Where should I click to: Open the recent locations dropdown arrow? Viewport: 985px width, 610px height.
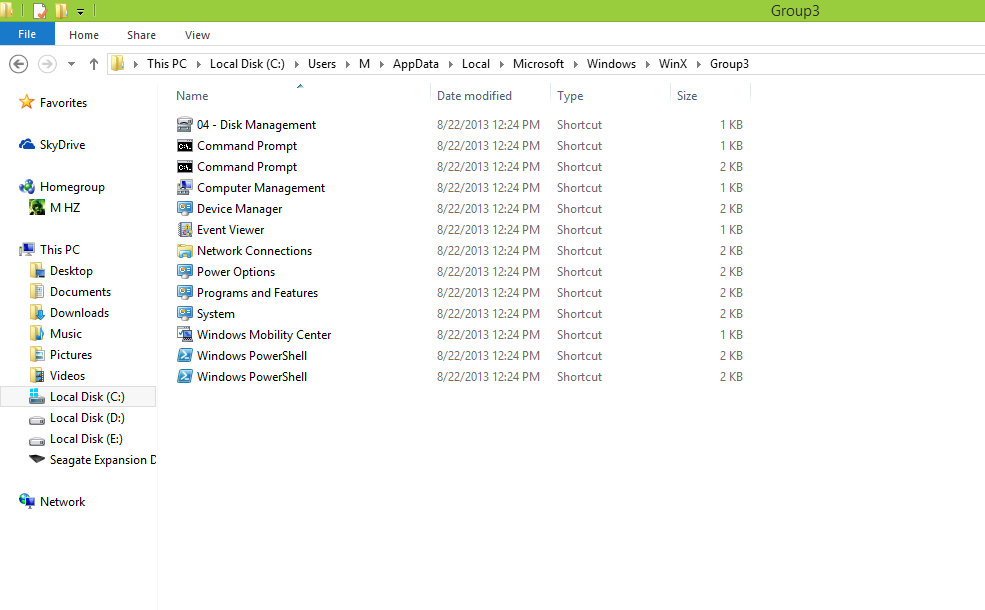pyautogui.click(x=72, y=63)
